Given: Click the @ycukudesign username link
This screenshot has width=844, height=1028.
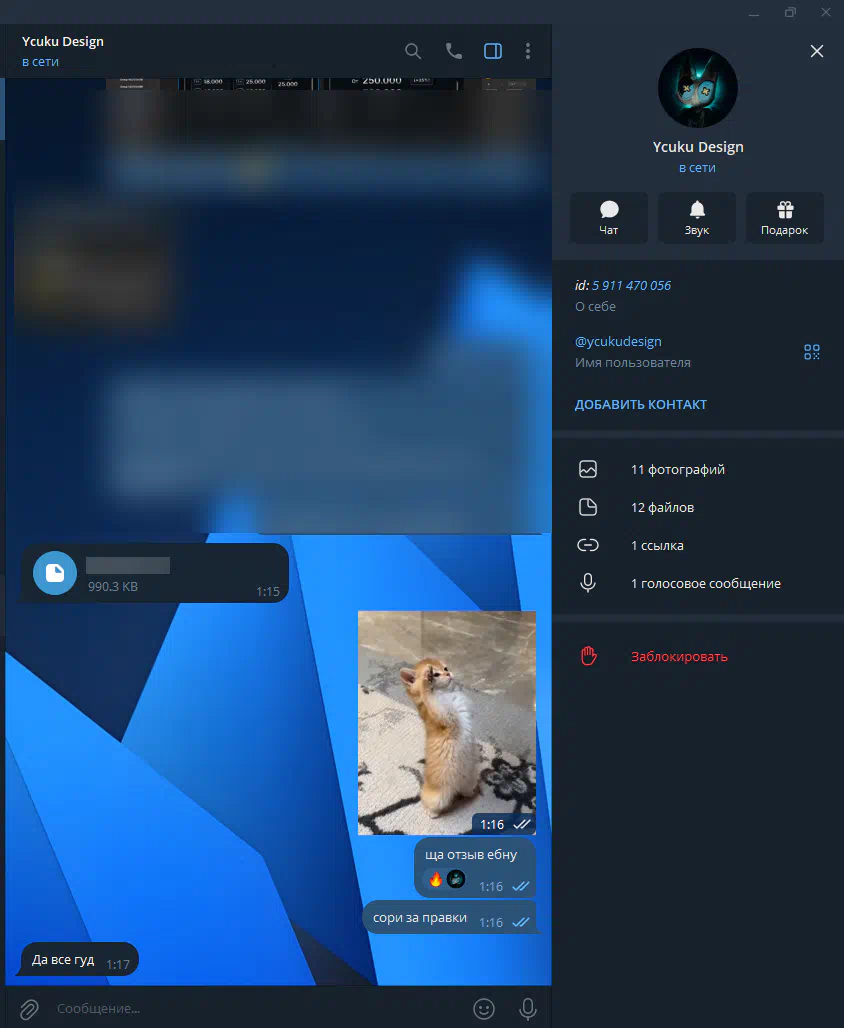Looking at the screenshot, I should (x=618, y=342).
